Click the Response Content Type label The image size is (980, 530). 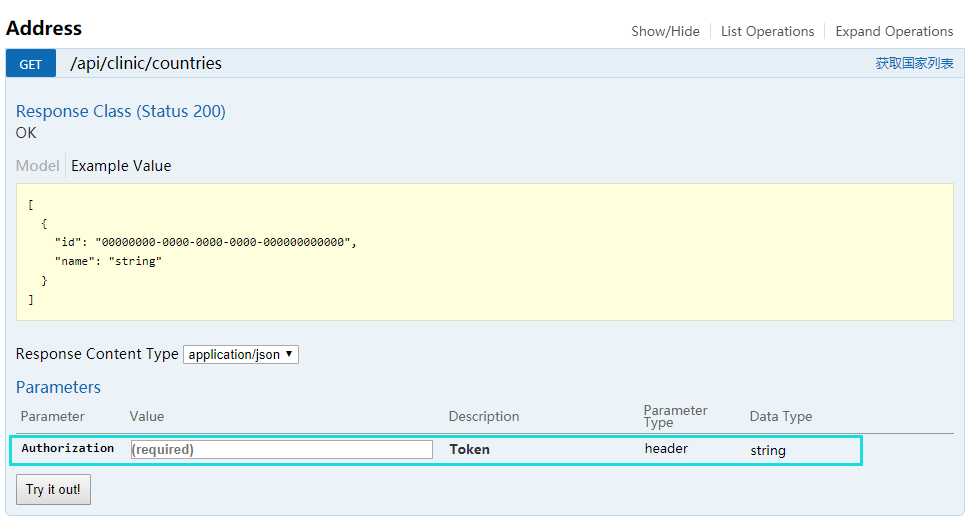pyautogui.click(x=97, y=354)
